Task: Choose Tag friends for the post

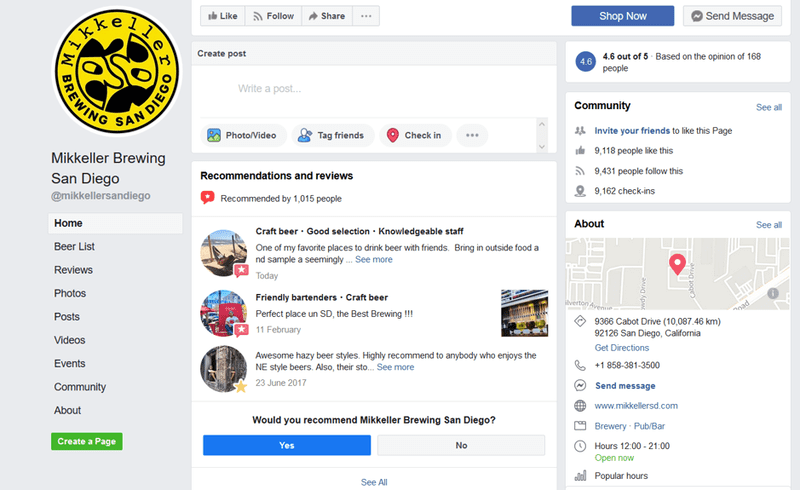Action: [332, 135]
